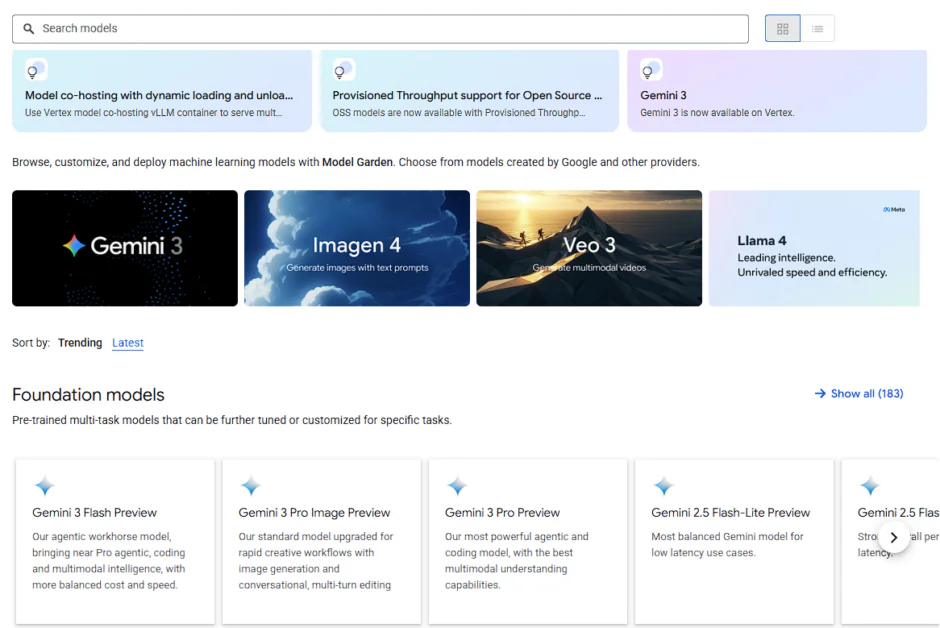This screenshot has height=628, width=940.
Task: Type in the Search models field
Action: [390, 29]
